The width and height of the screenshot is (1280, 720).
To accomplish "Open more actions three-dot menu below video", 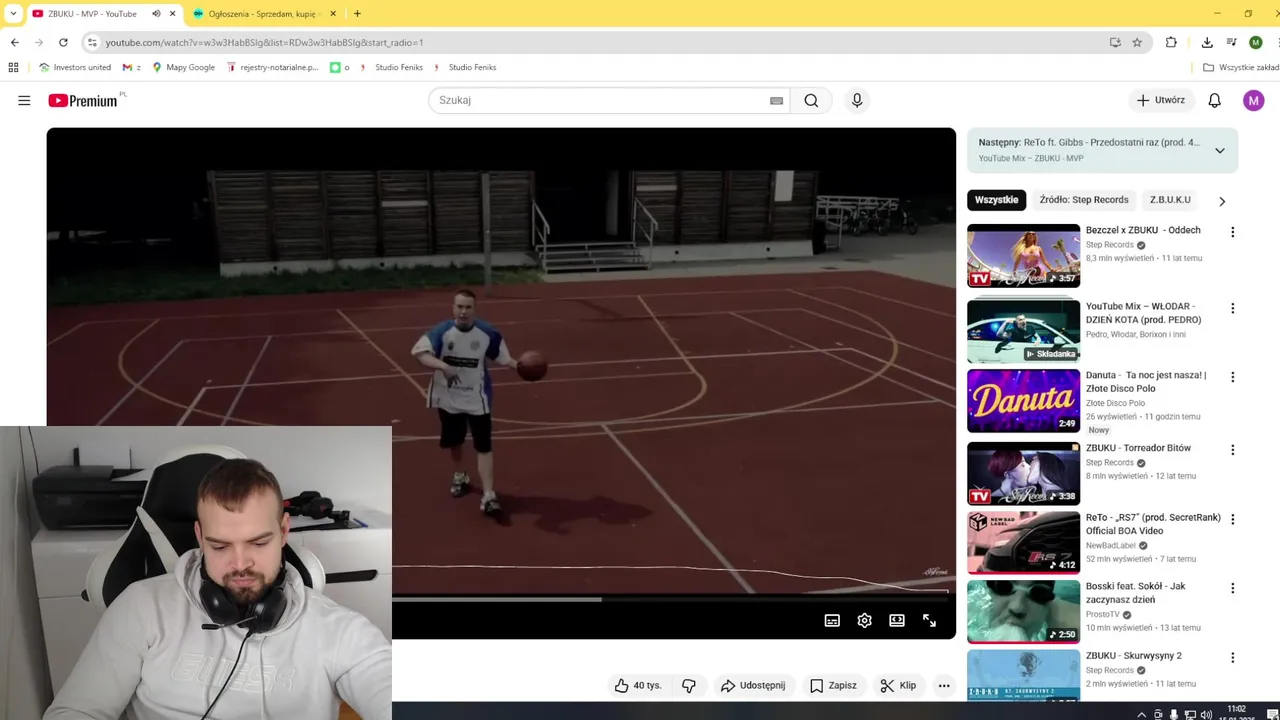I will point(944,685).
